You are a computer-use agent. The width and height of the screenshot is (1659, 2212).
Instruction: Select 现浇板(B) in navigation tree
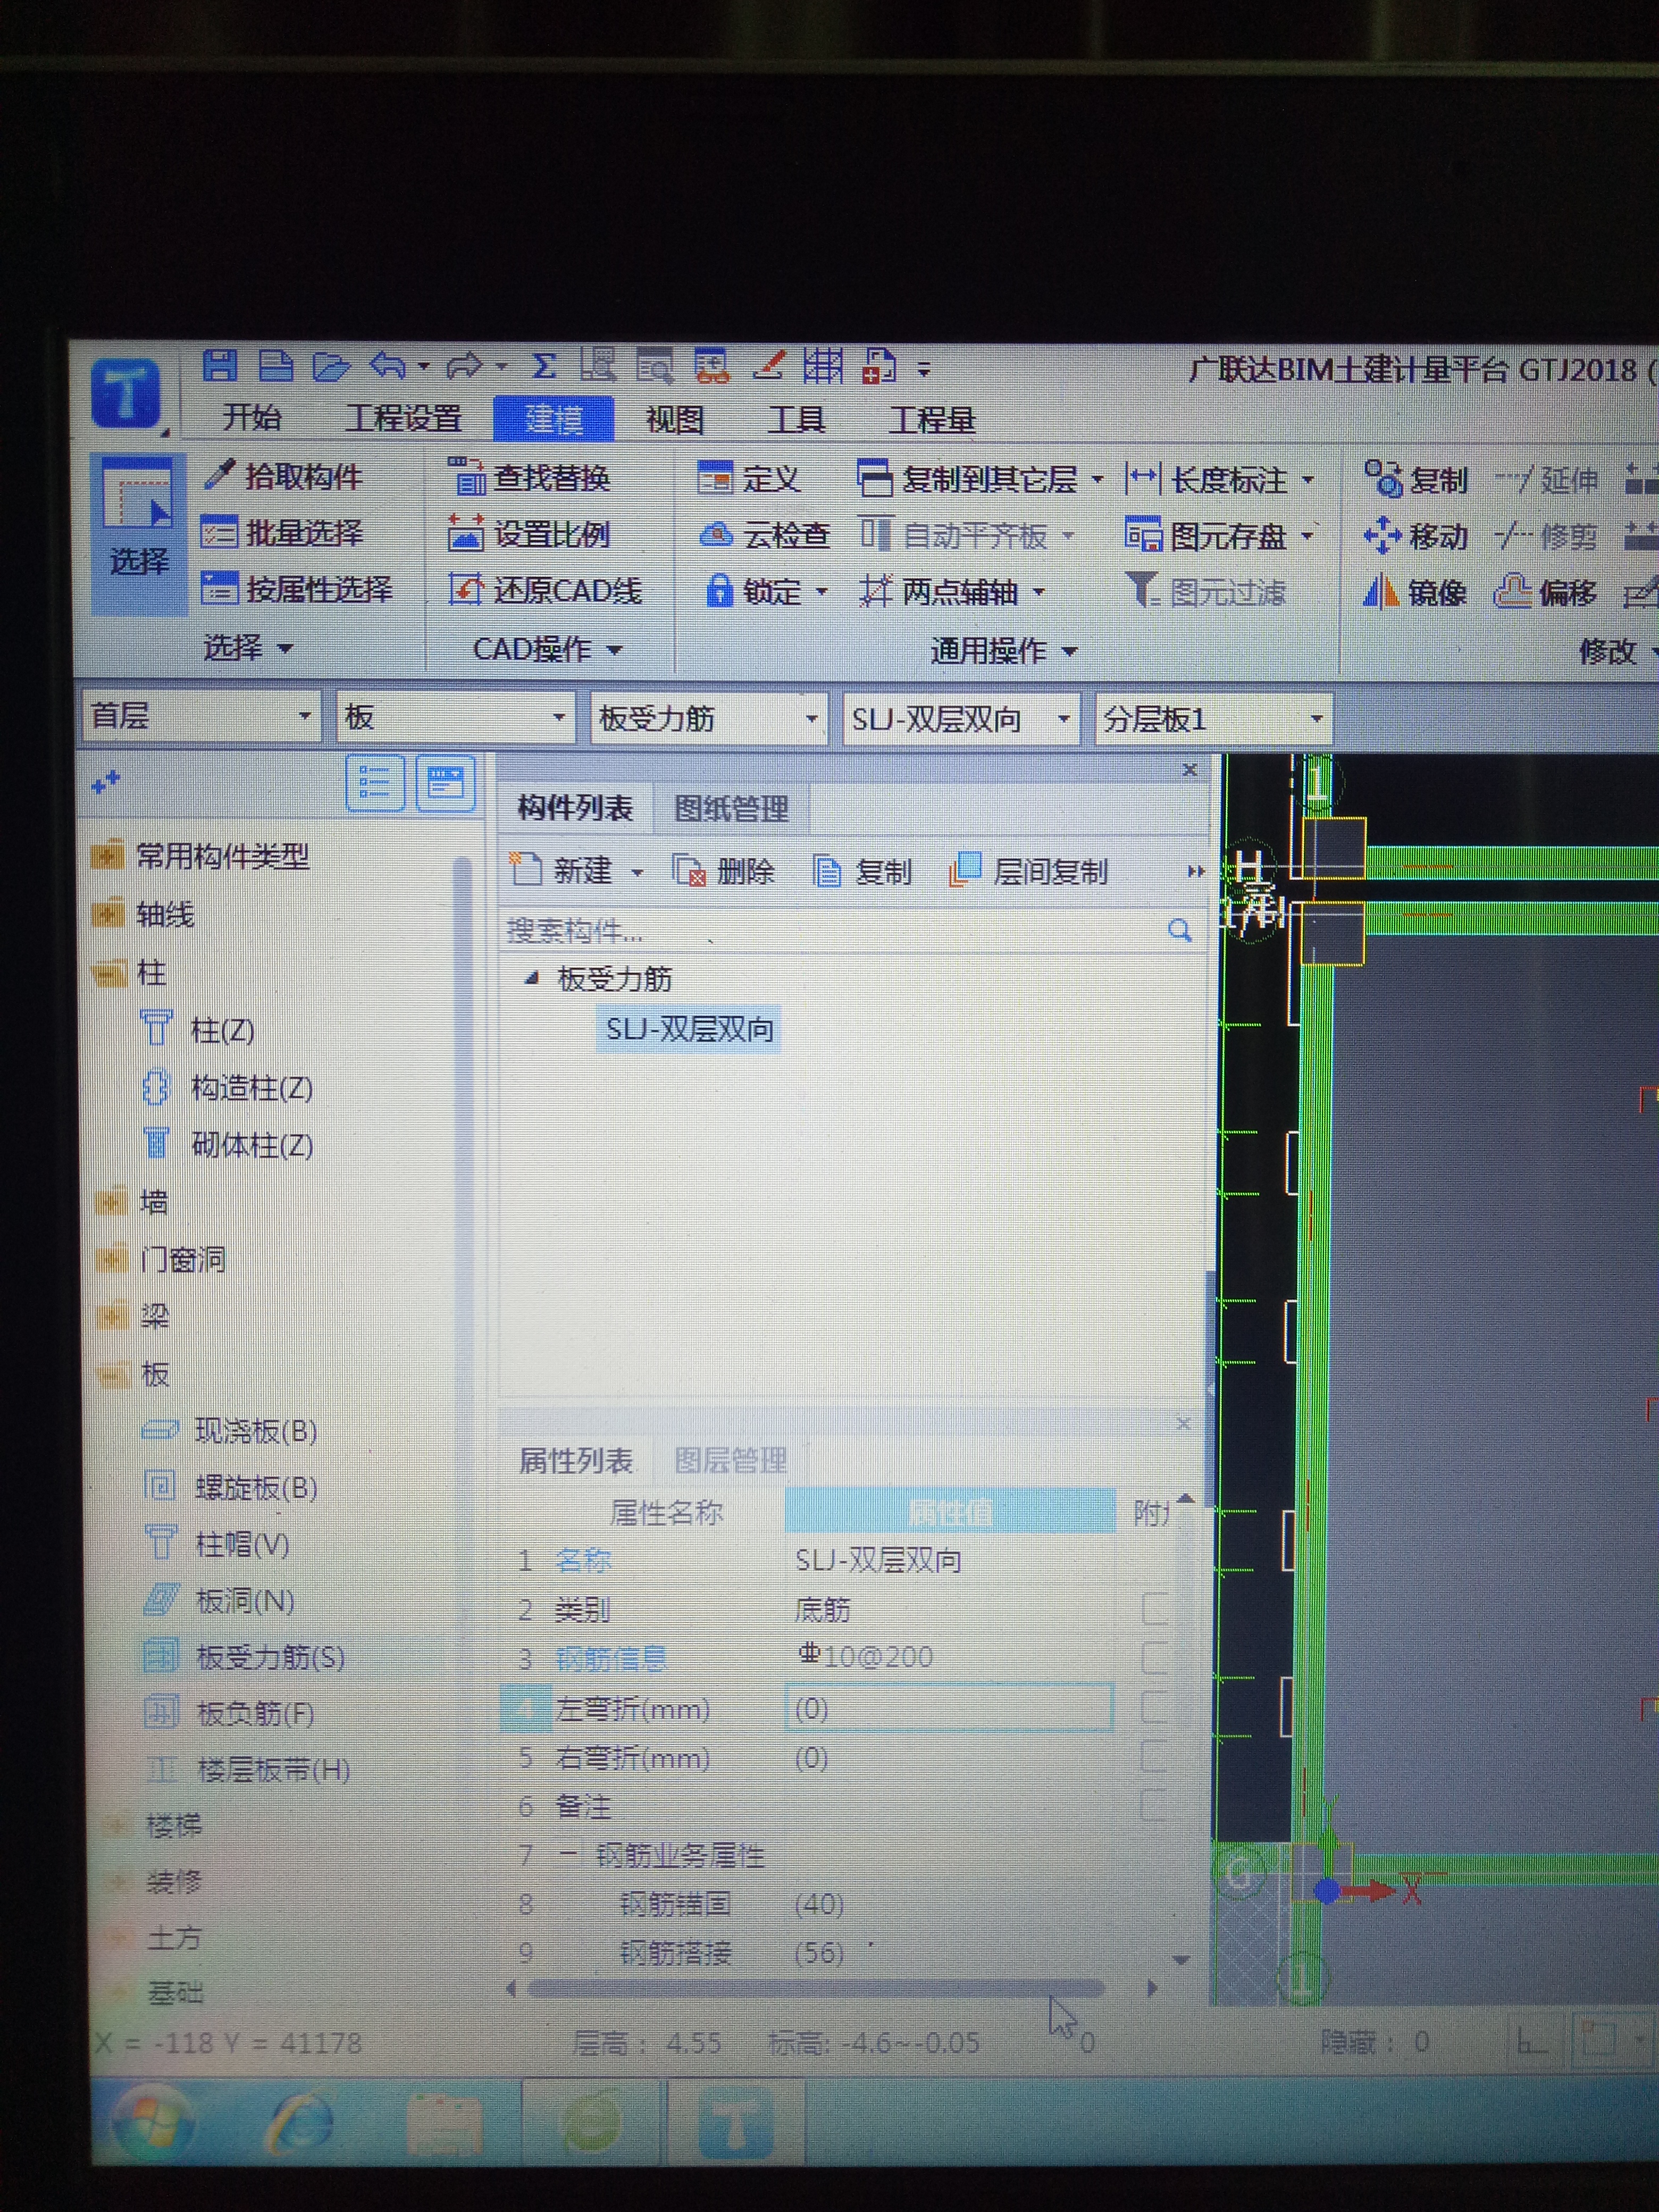229,1431
